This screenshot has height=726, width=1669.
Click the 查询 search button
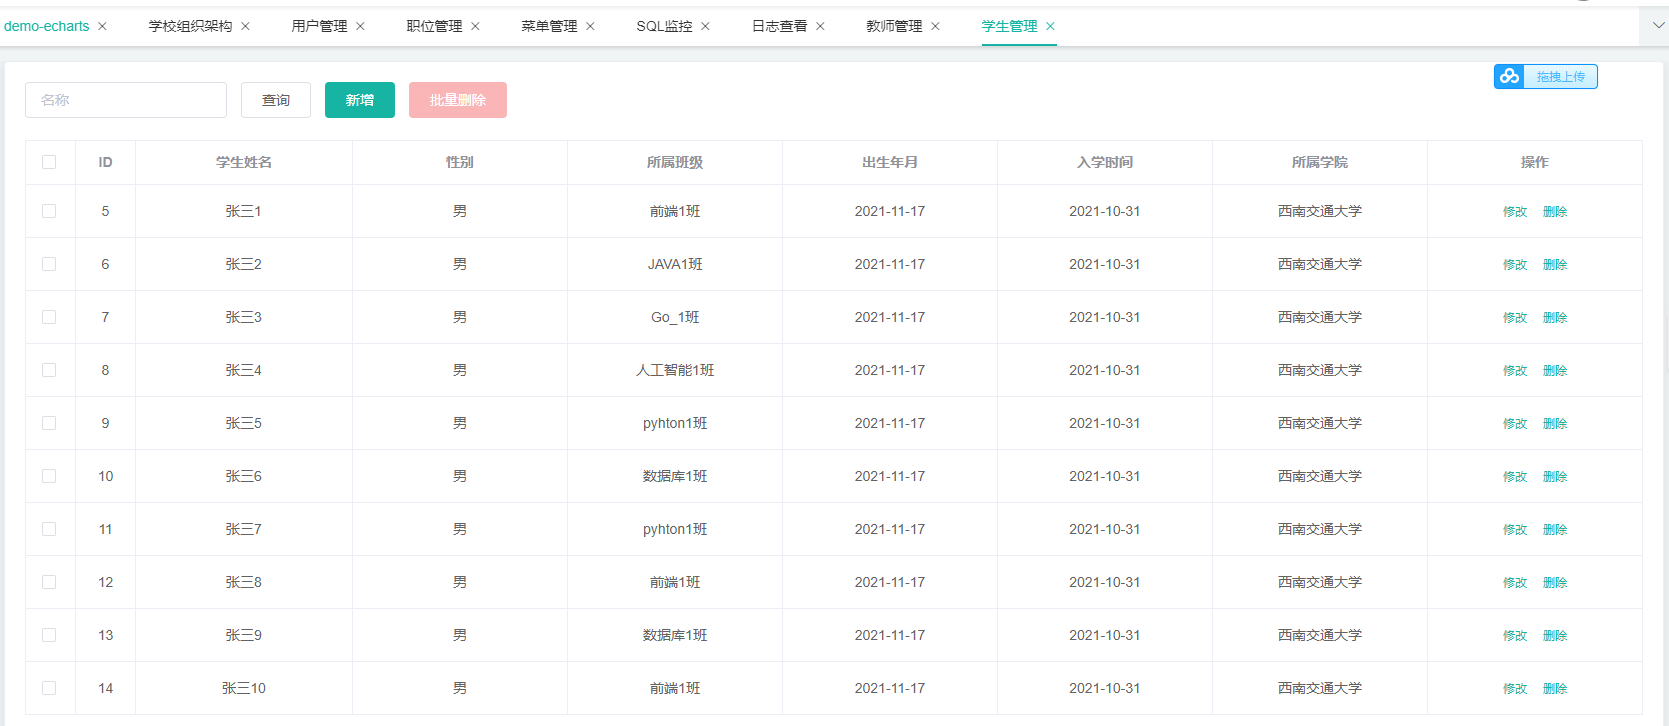(x=276, y=100)
